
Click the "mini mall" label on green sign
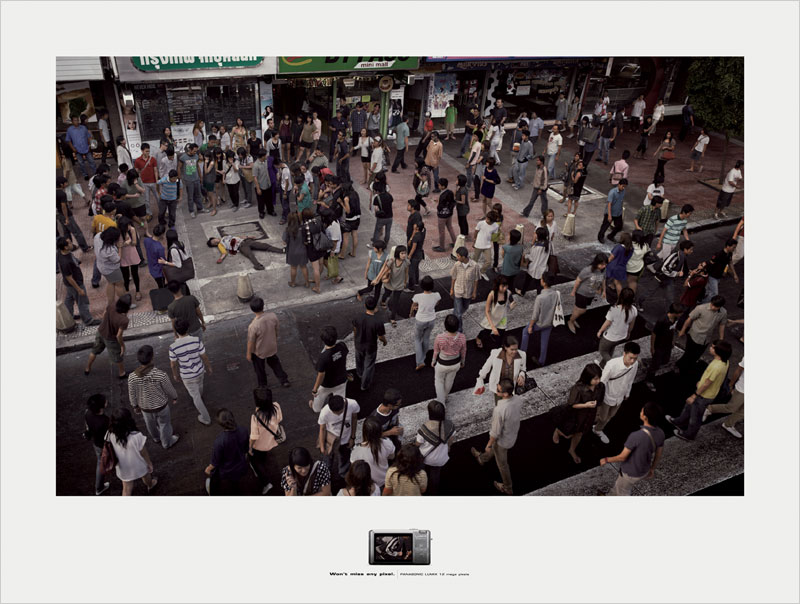point(374,64)
